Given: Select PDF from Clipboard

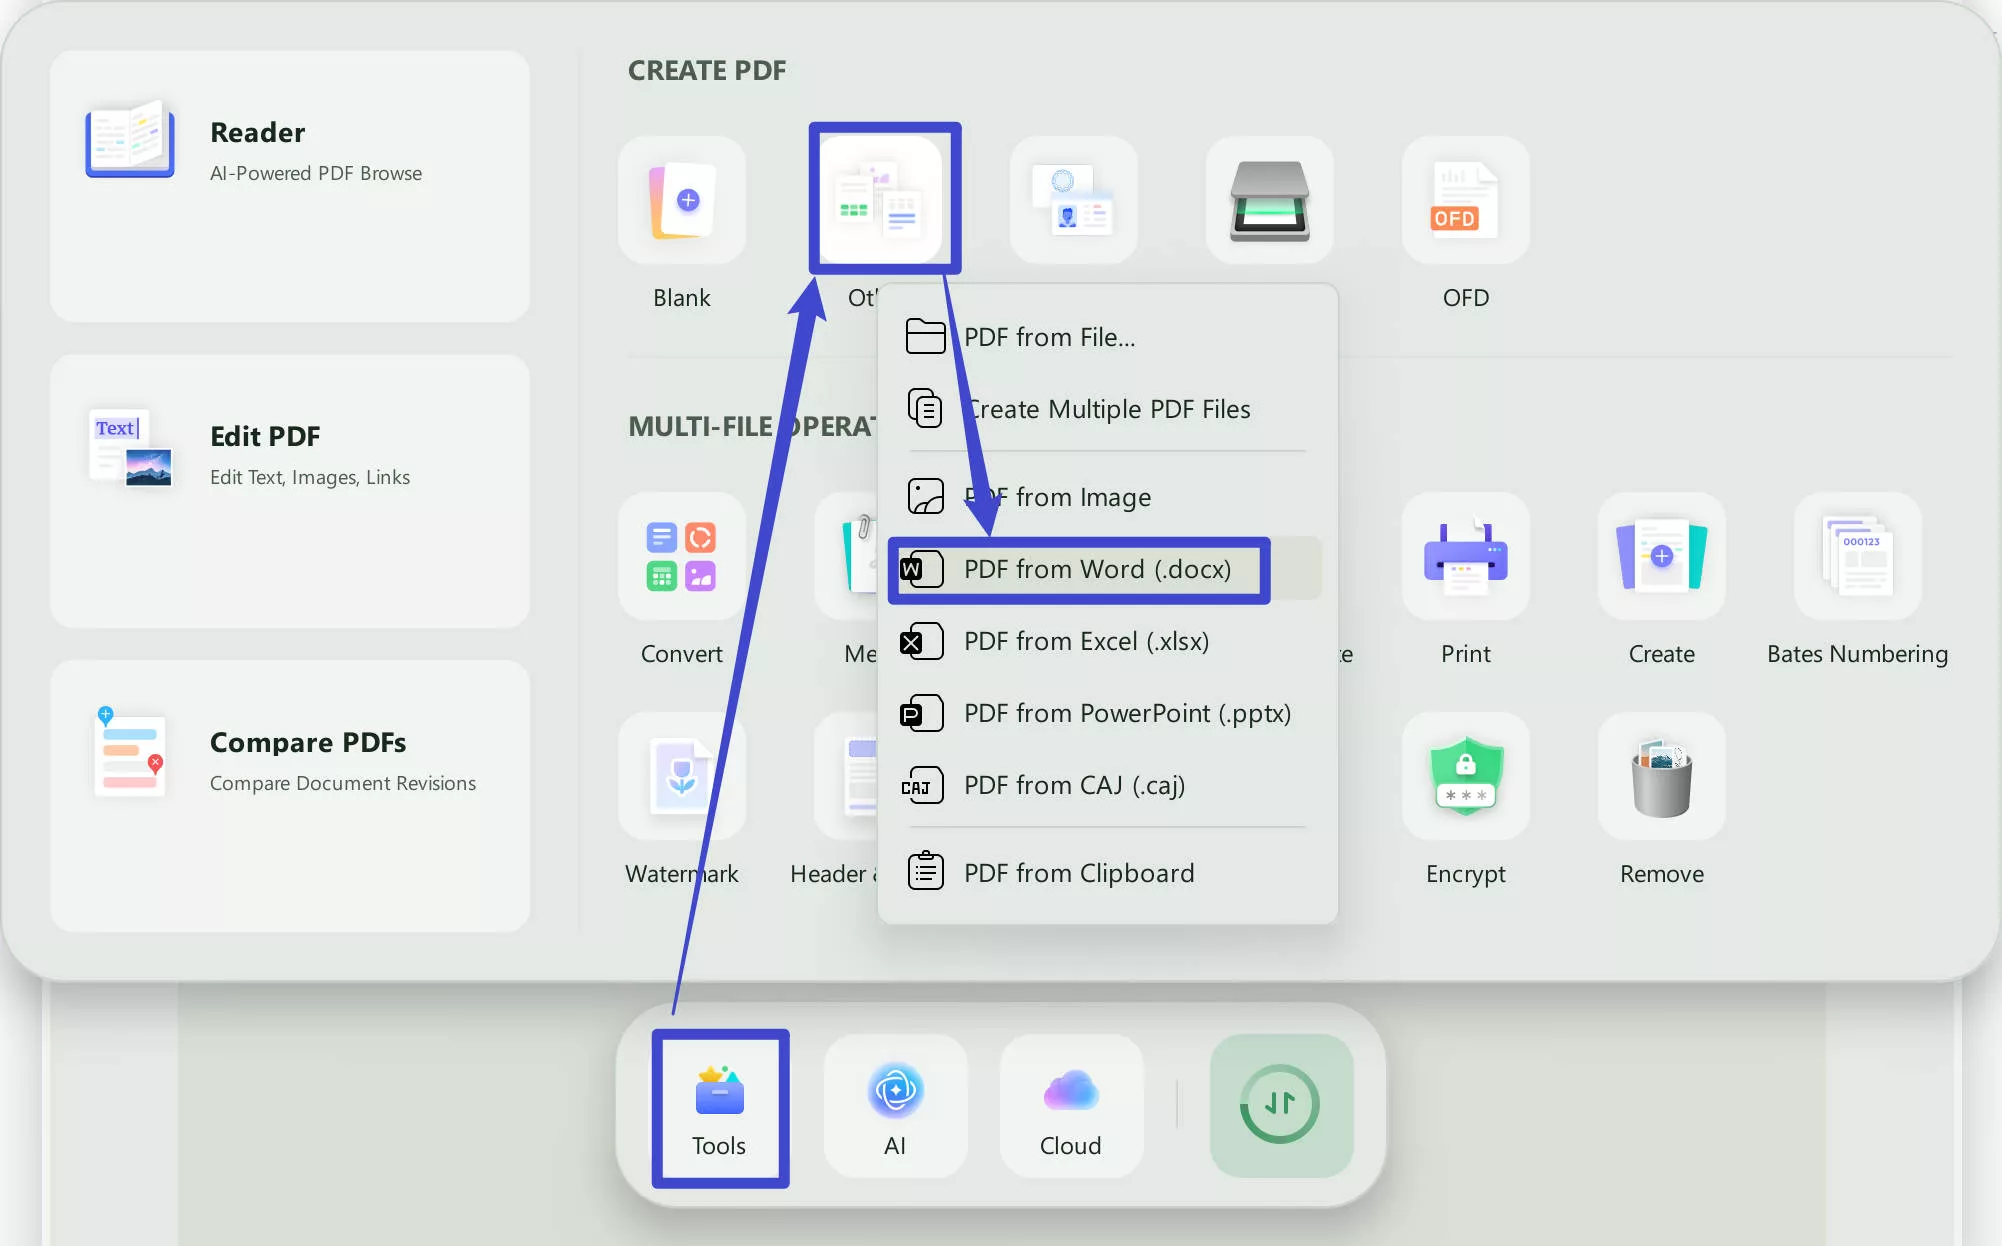Looking at the screenshot, I should [x=1078, y=872].
